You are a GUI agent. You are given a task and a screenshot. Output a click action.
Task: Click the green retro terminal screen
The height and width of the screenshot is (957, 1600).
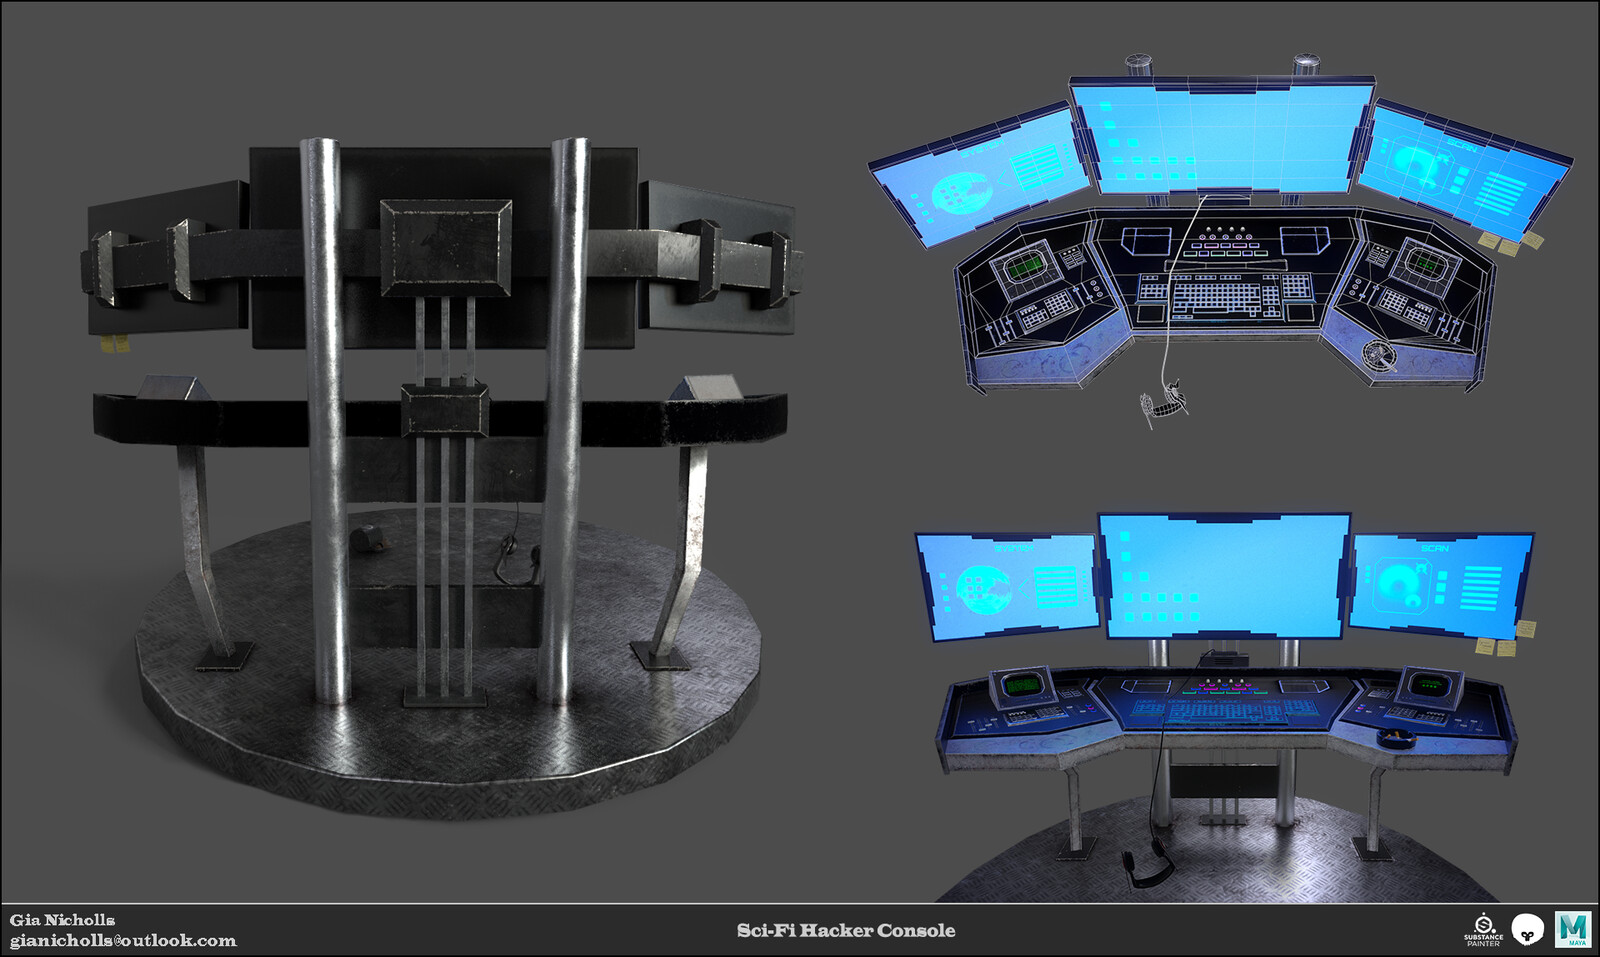click(x=1022, y=687)
